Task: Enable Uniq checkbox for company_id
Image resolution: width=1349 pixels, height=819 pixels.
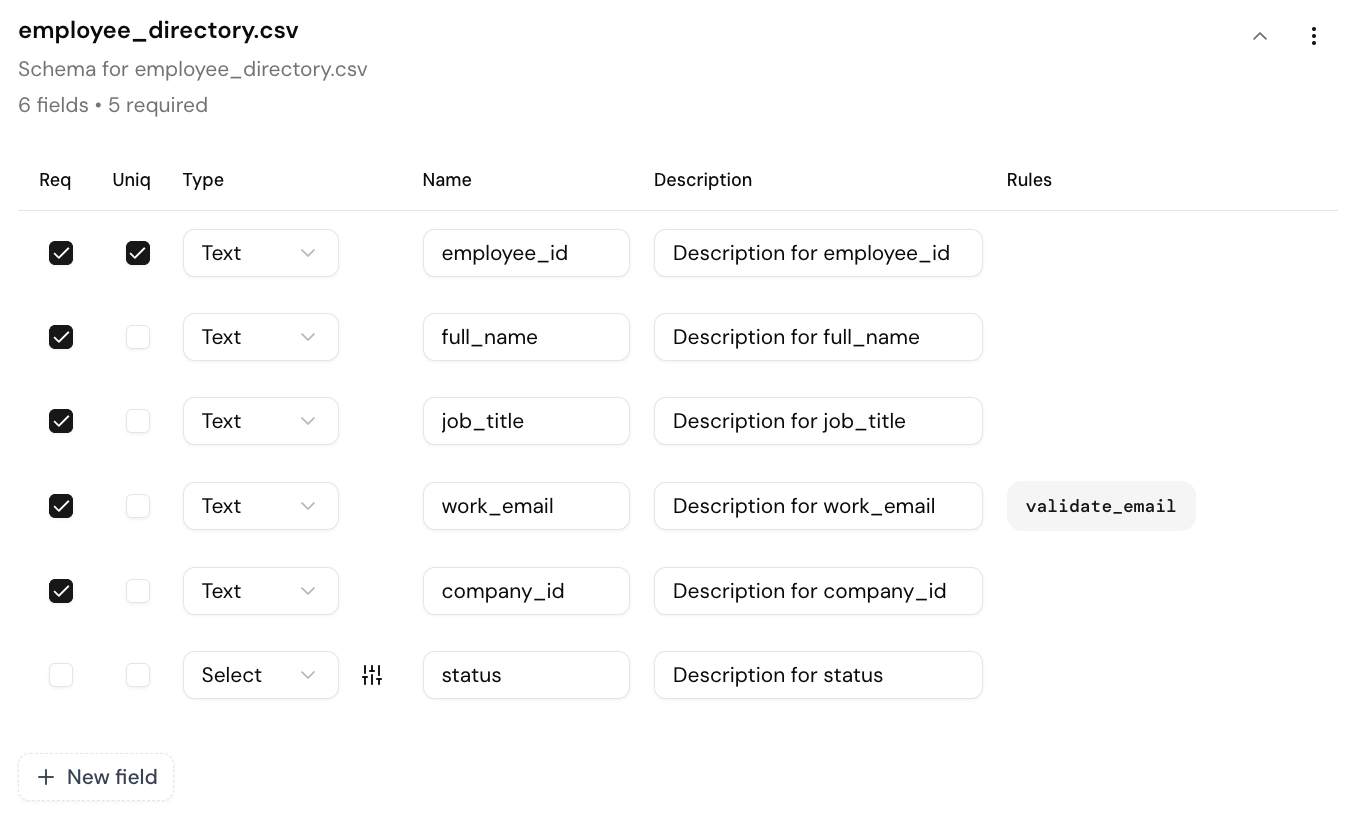Action: [138, 591]
